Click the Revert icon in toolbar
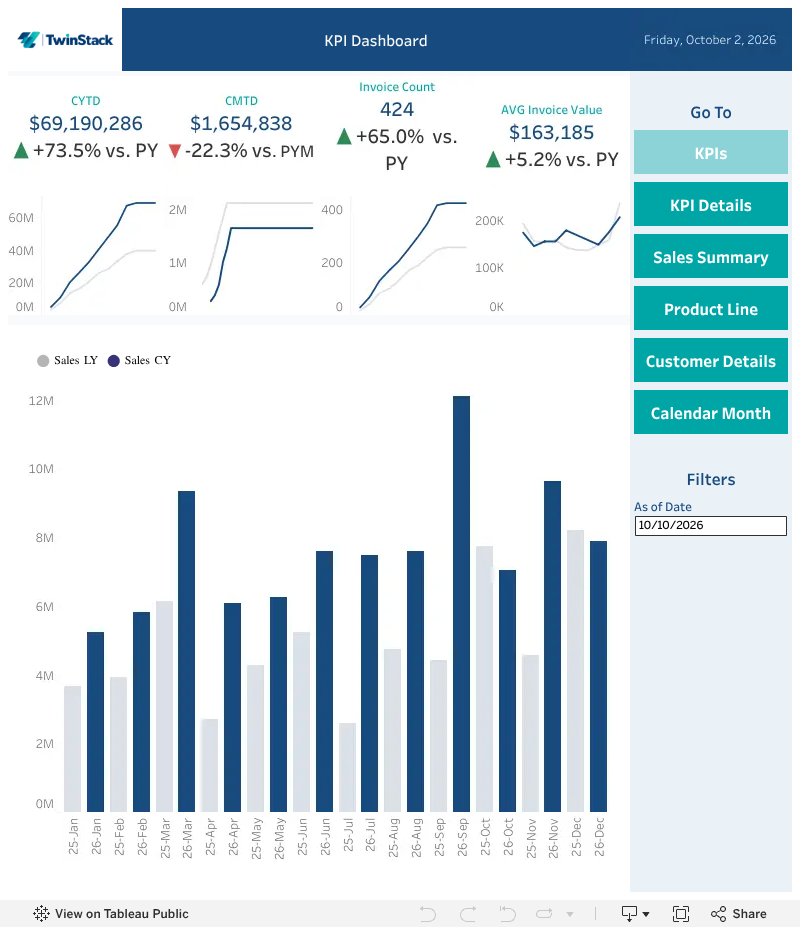Screen dimensions: 800x927 (507, 914)
